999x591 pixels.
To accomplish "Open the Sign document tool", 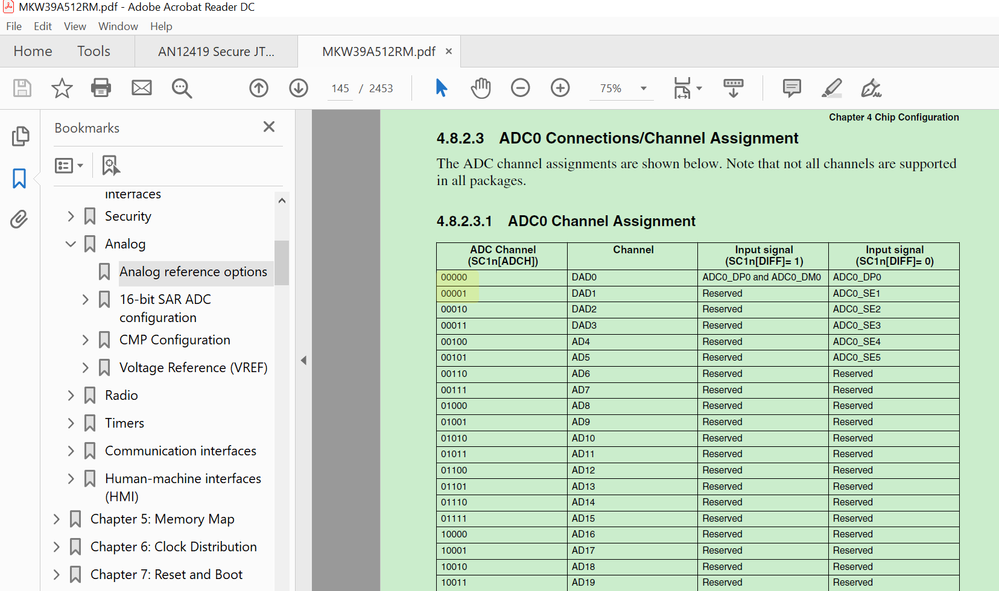I will (871, 88).
